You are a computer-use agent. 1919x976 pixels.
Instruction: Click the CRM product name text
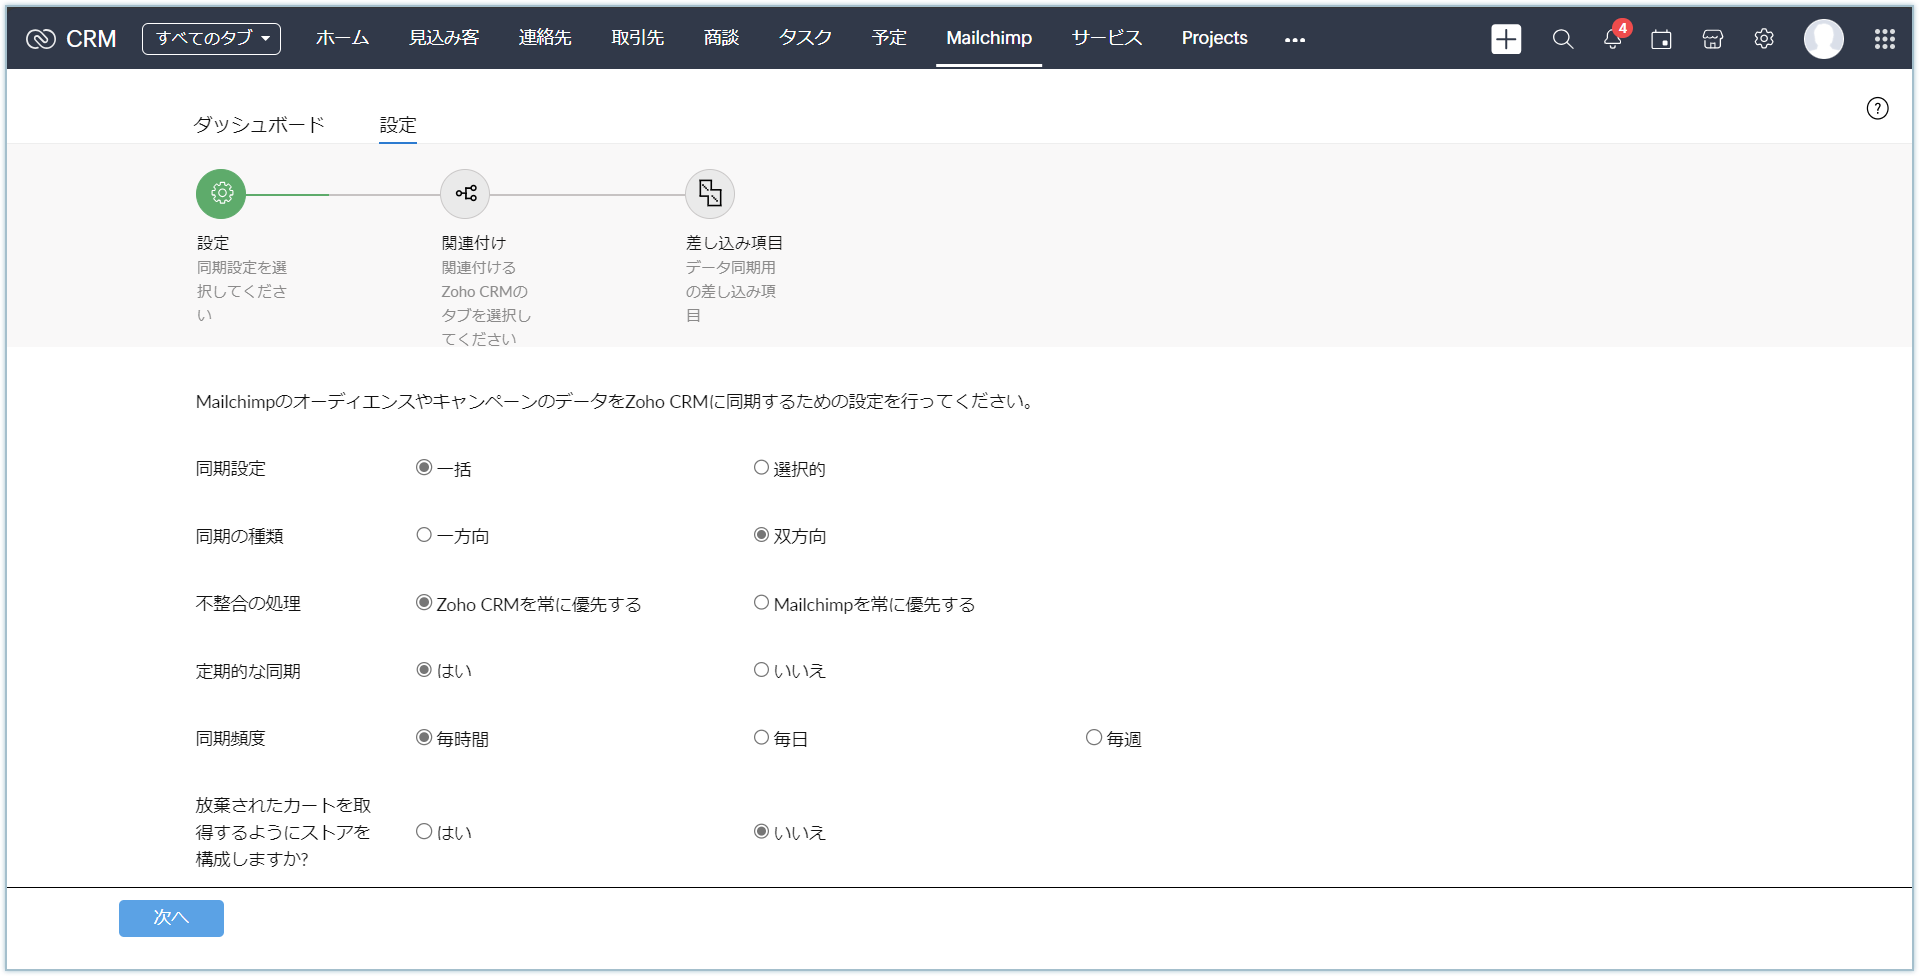(91, 39)
